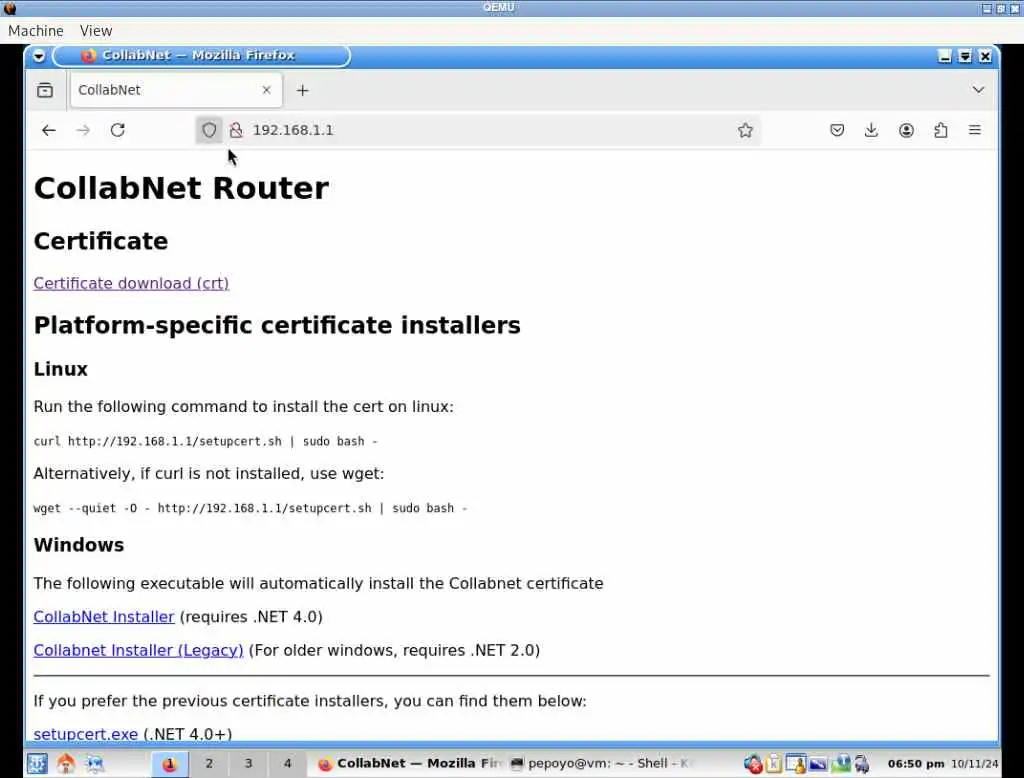Reload the current page
The height and width of the screenshot is (778, 1024).
118,130
